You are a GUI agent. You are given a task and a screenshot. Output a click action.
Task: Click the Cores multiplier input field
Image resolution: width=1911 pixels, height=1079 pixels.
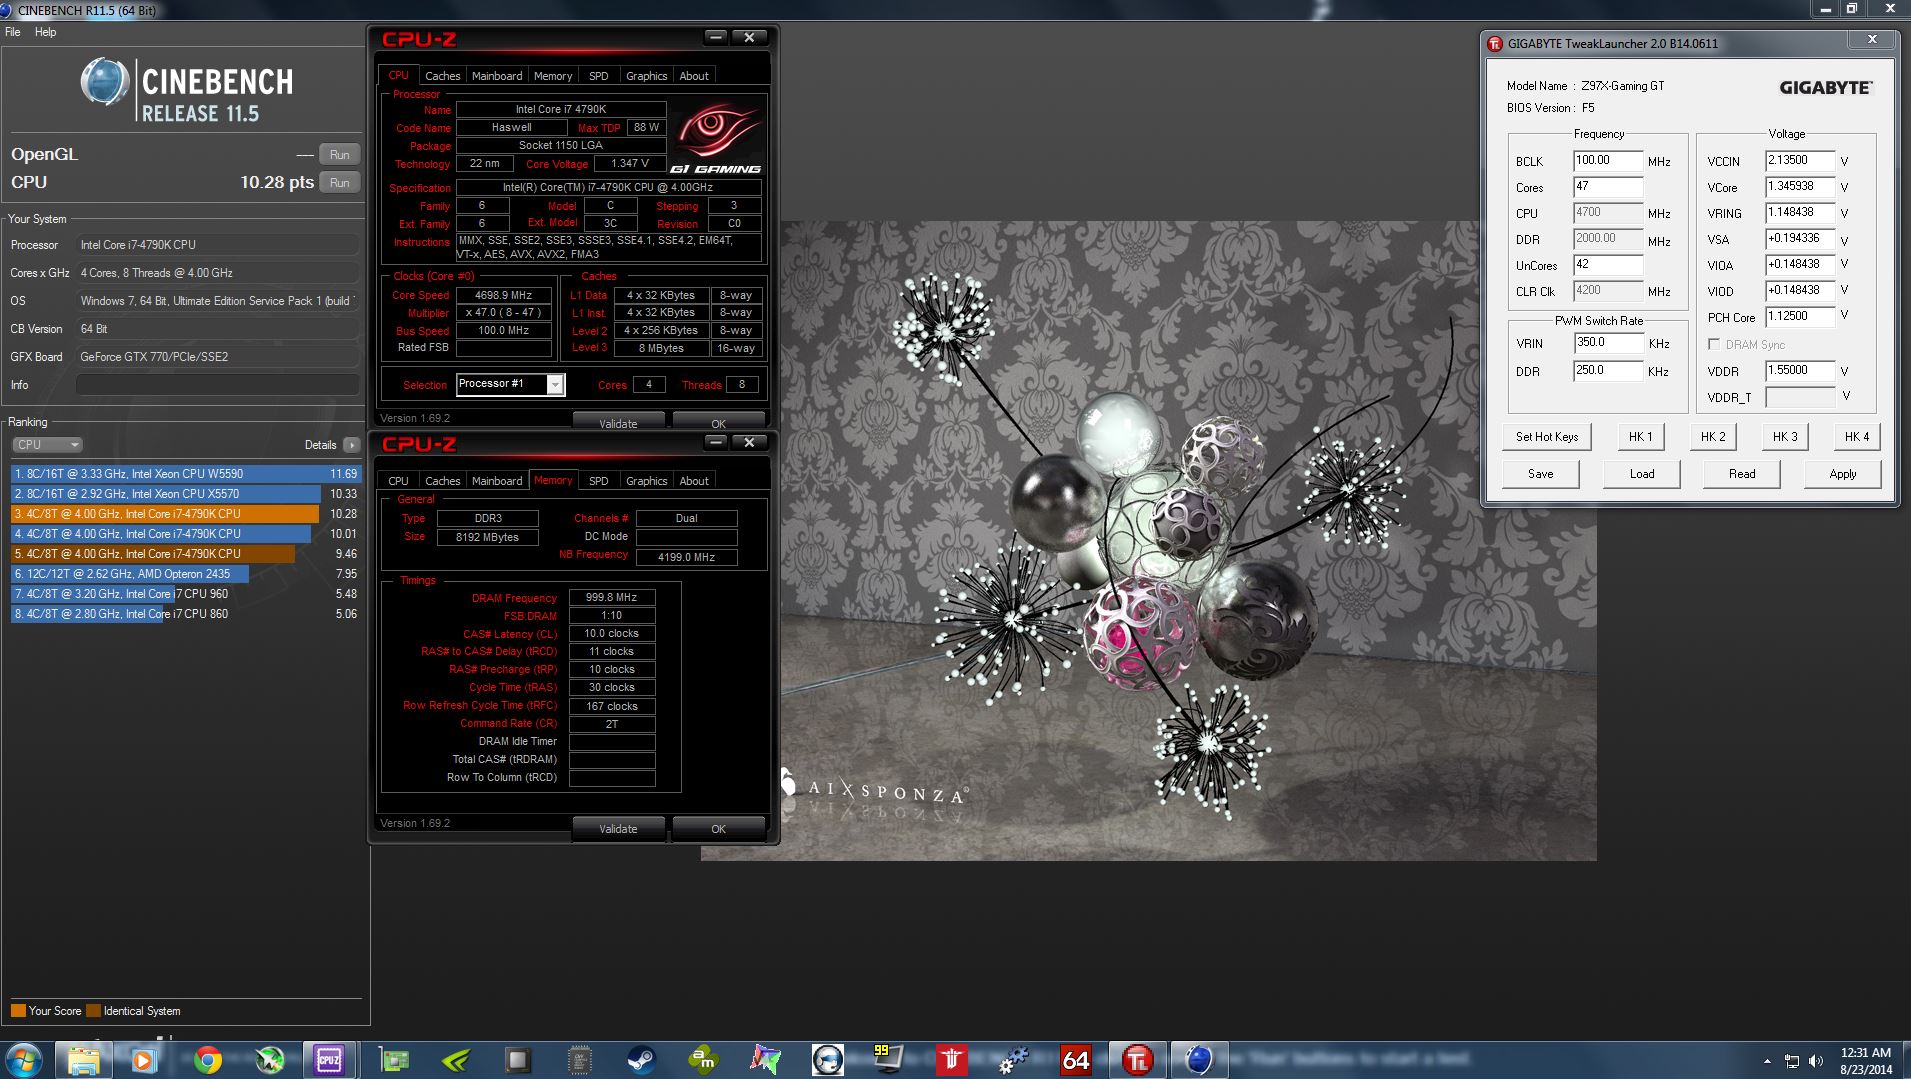click(x=1608, y=186)
